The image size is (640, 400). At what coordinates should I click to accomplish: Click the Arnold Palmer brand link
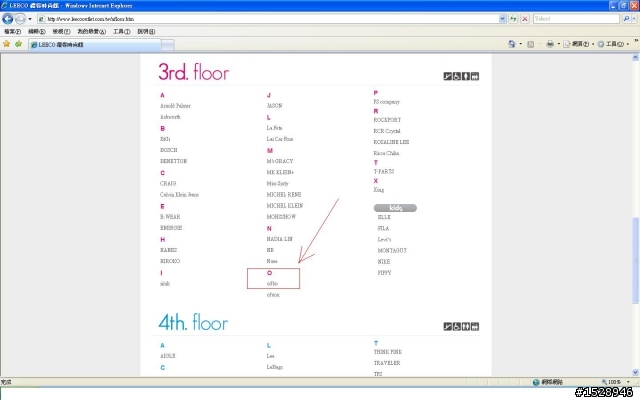pyautogui.click(x=175, y=106)
